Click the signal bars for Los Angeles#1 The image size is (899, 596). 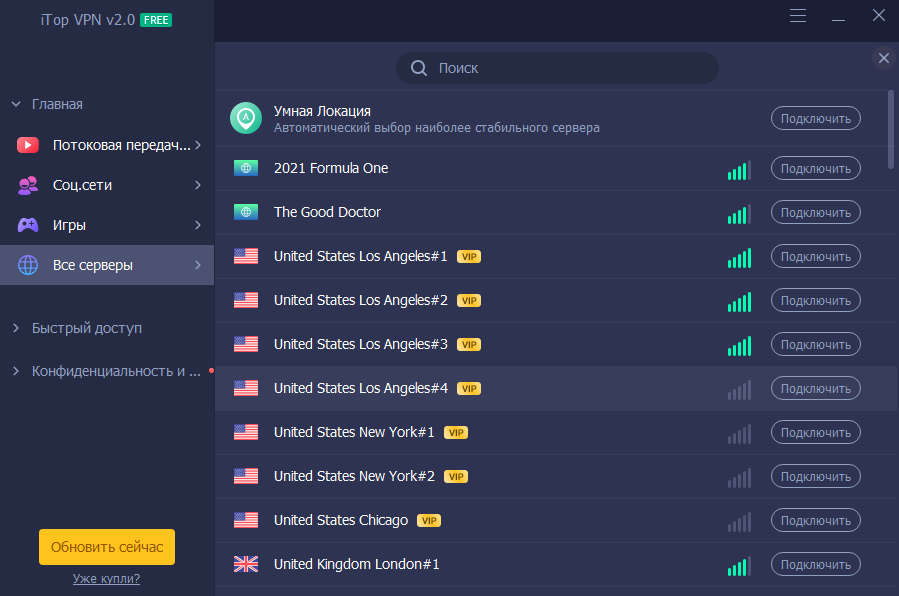739,258
